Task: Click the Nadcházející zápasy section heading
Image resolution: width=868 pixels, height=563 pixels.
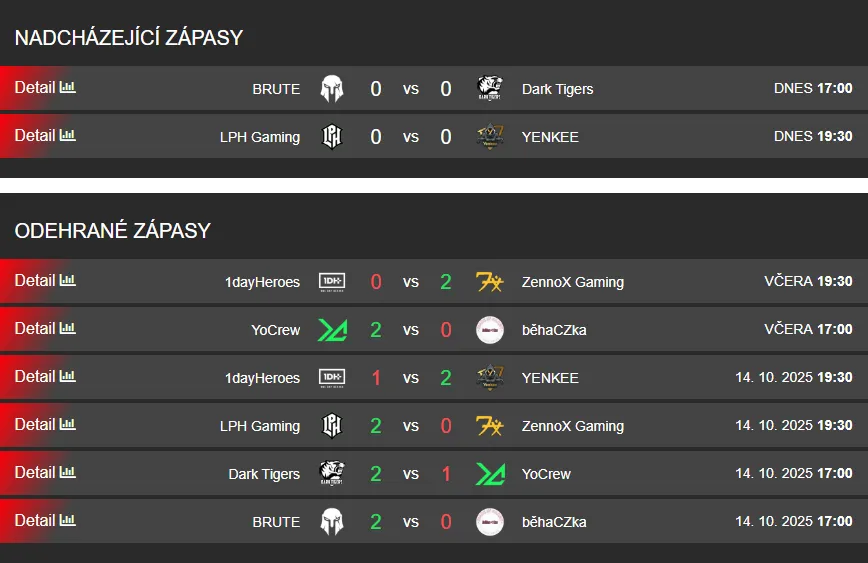Action: [x=128, y=38]
